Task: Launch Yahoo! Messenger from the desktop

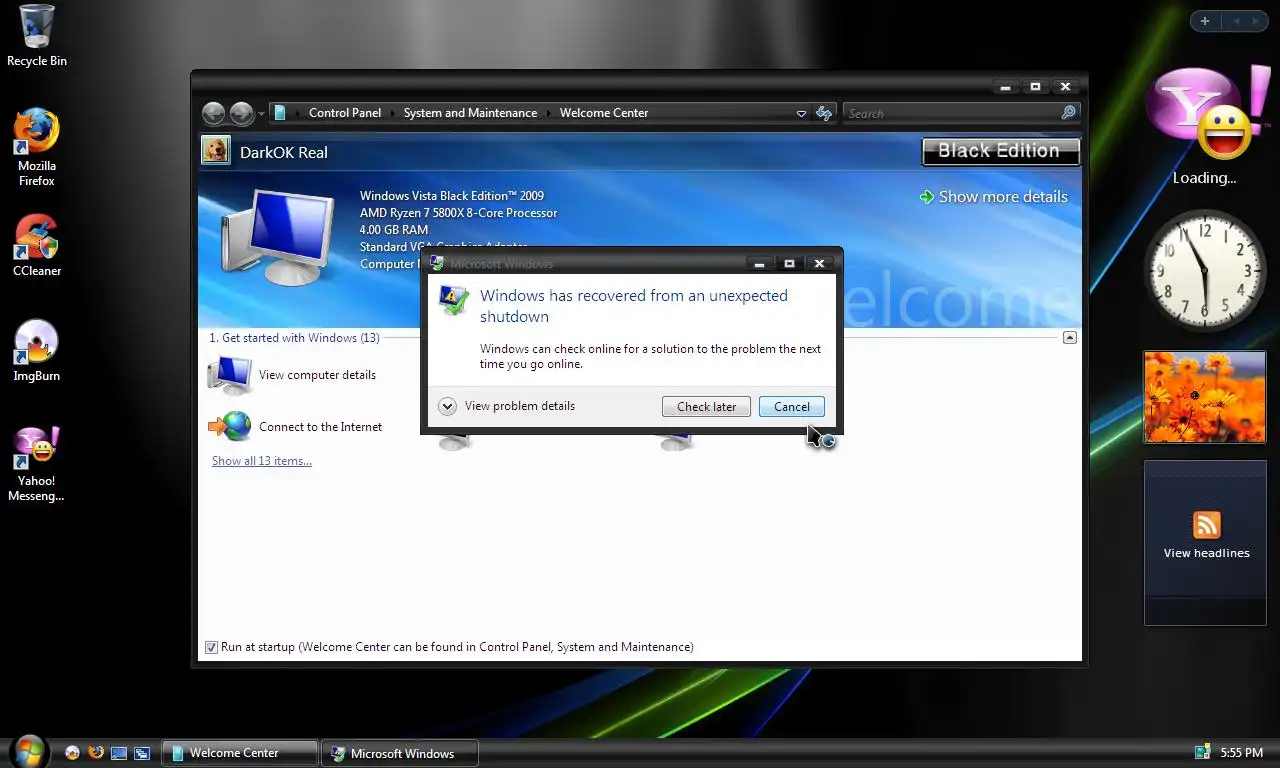Action: pos(37,464)
